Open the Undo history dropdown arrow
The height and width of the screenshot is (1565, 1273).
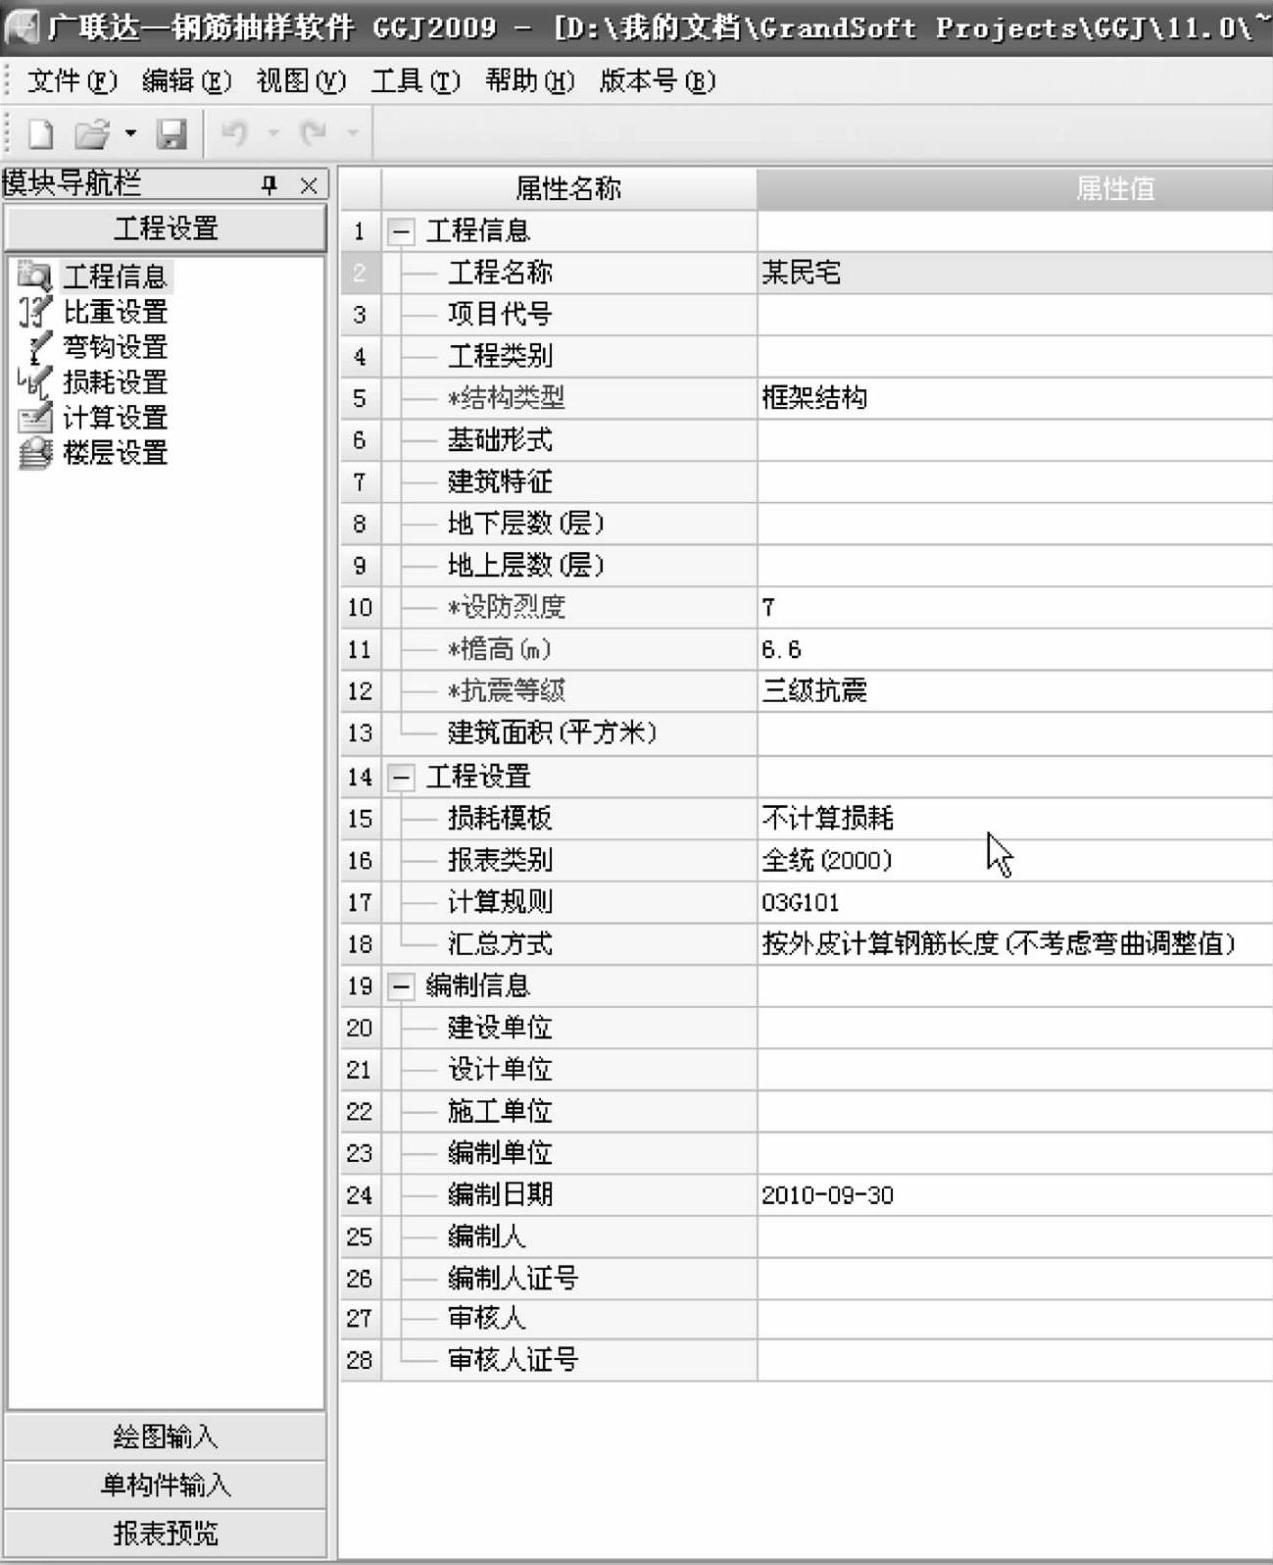tap(272, 132)
